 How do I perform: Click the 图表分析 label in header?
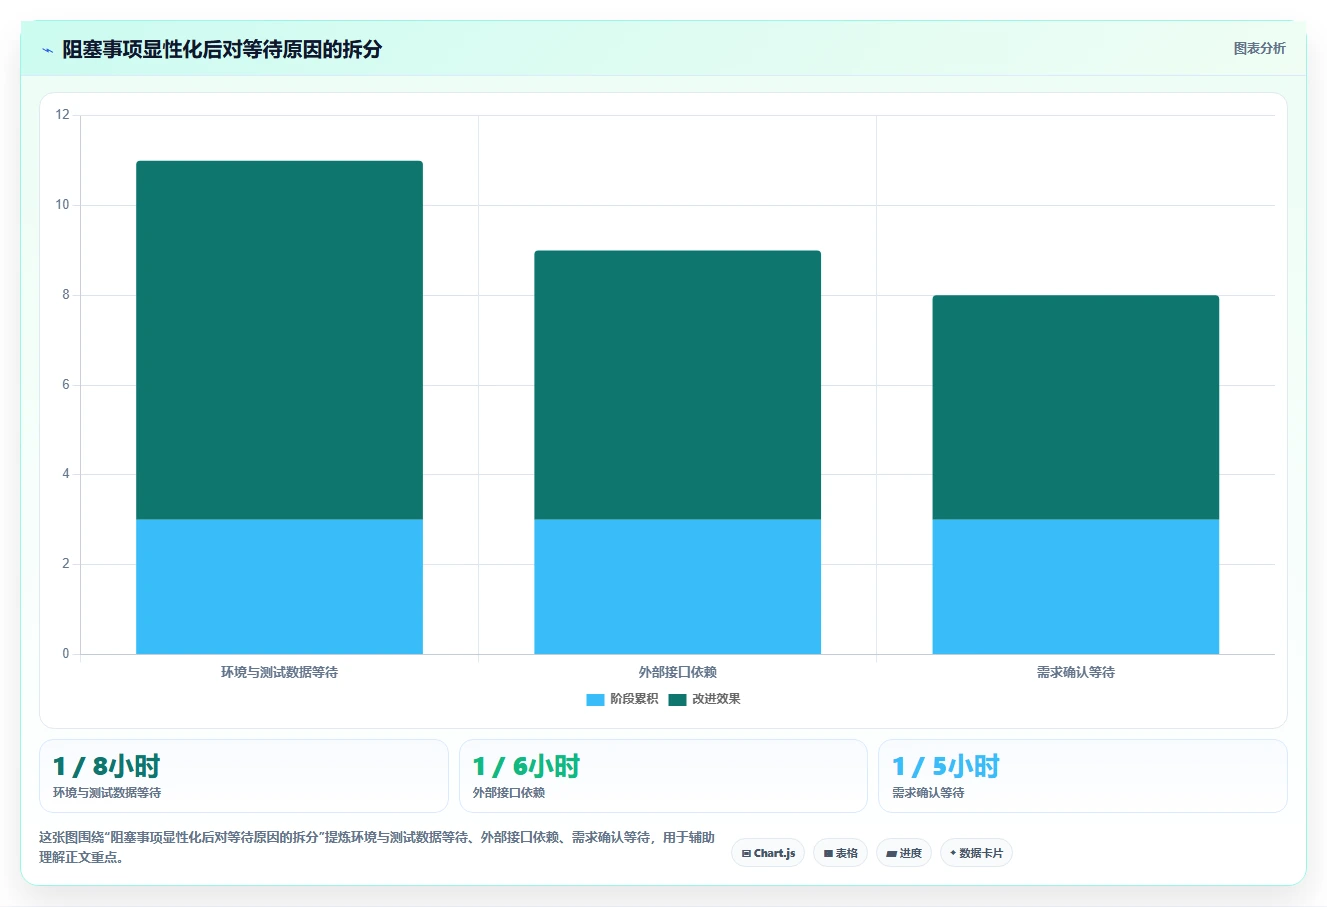pyautogui.click(x=1259, y=48)
